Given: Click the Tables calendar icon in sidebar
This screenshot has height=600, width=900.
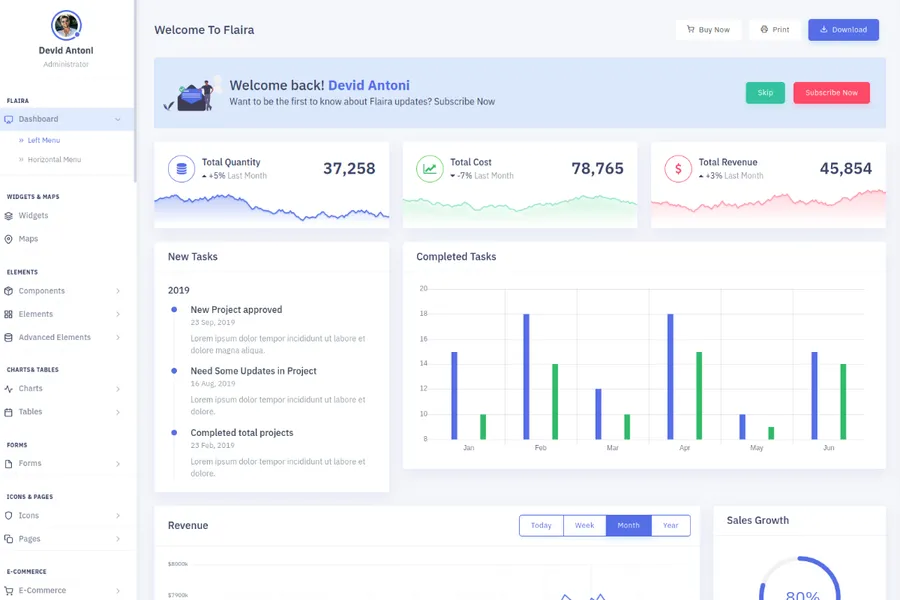Looking at the screenshot, I should [9, 412].
